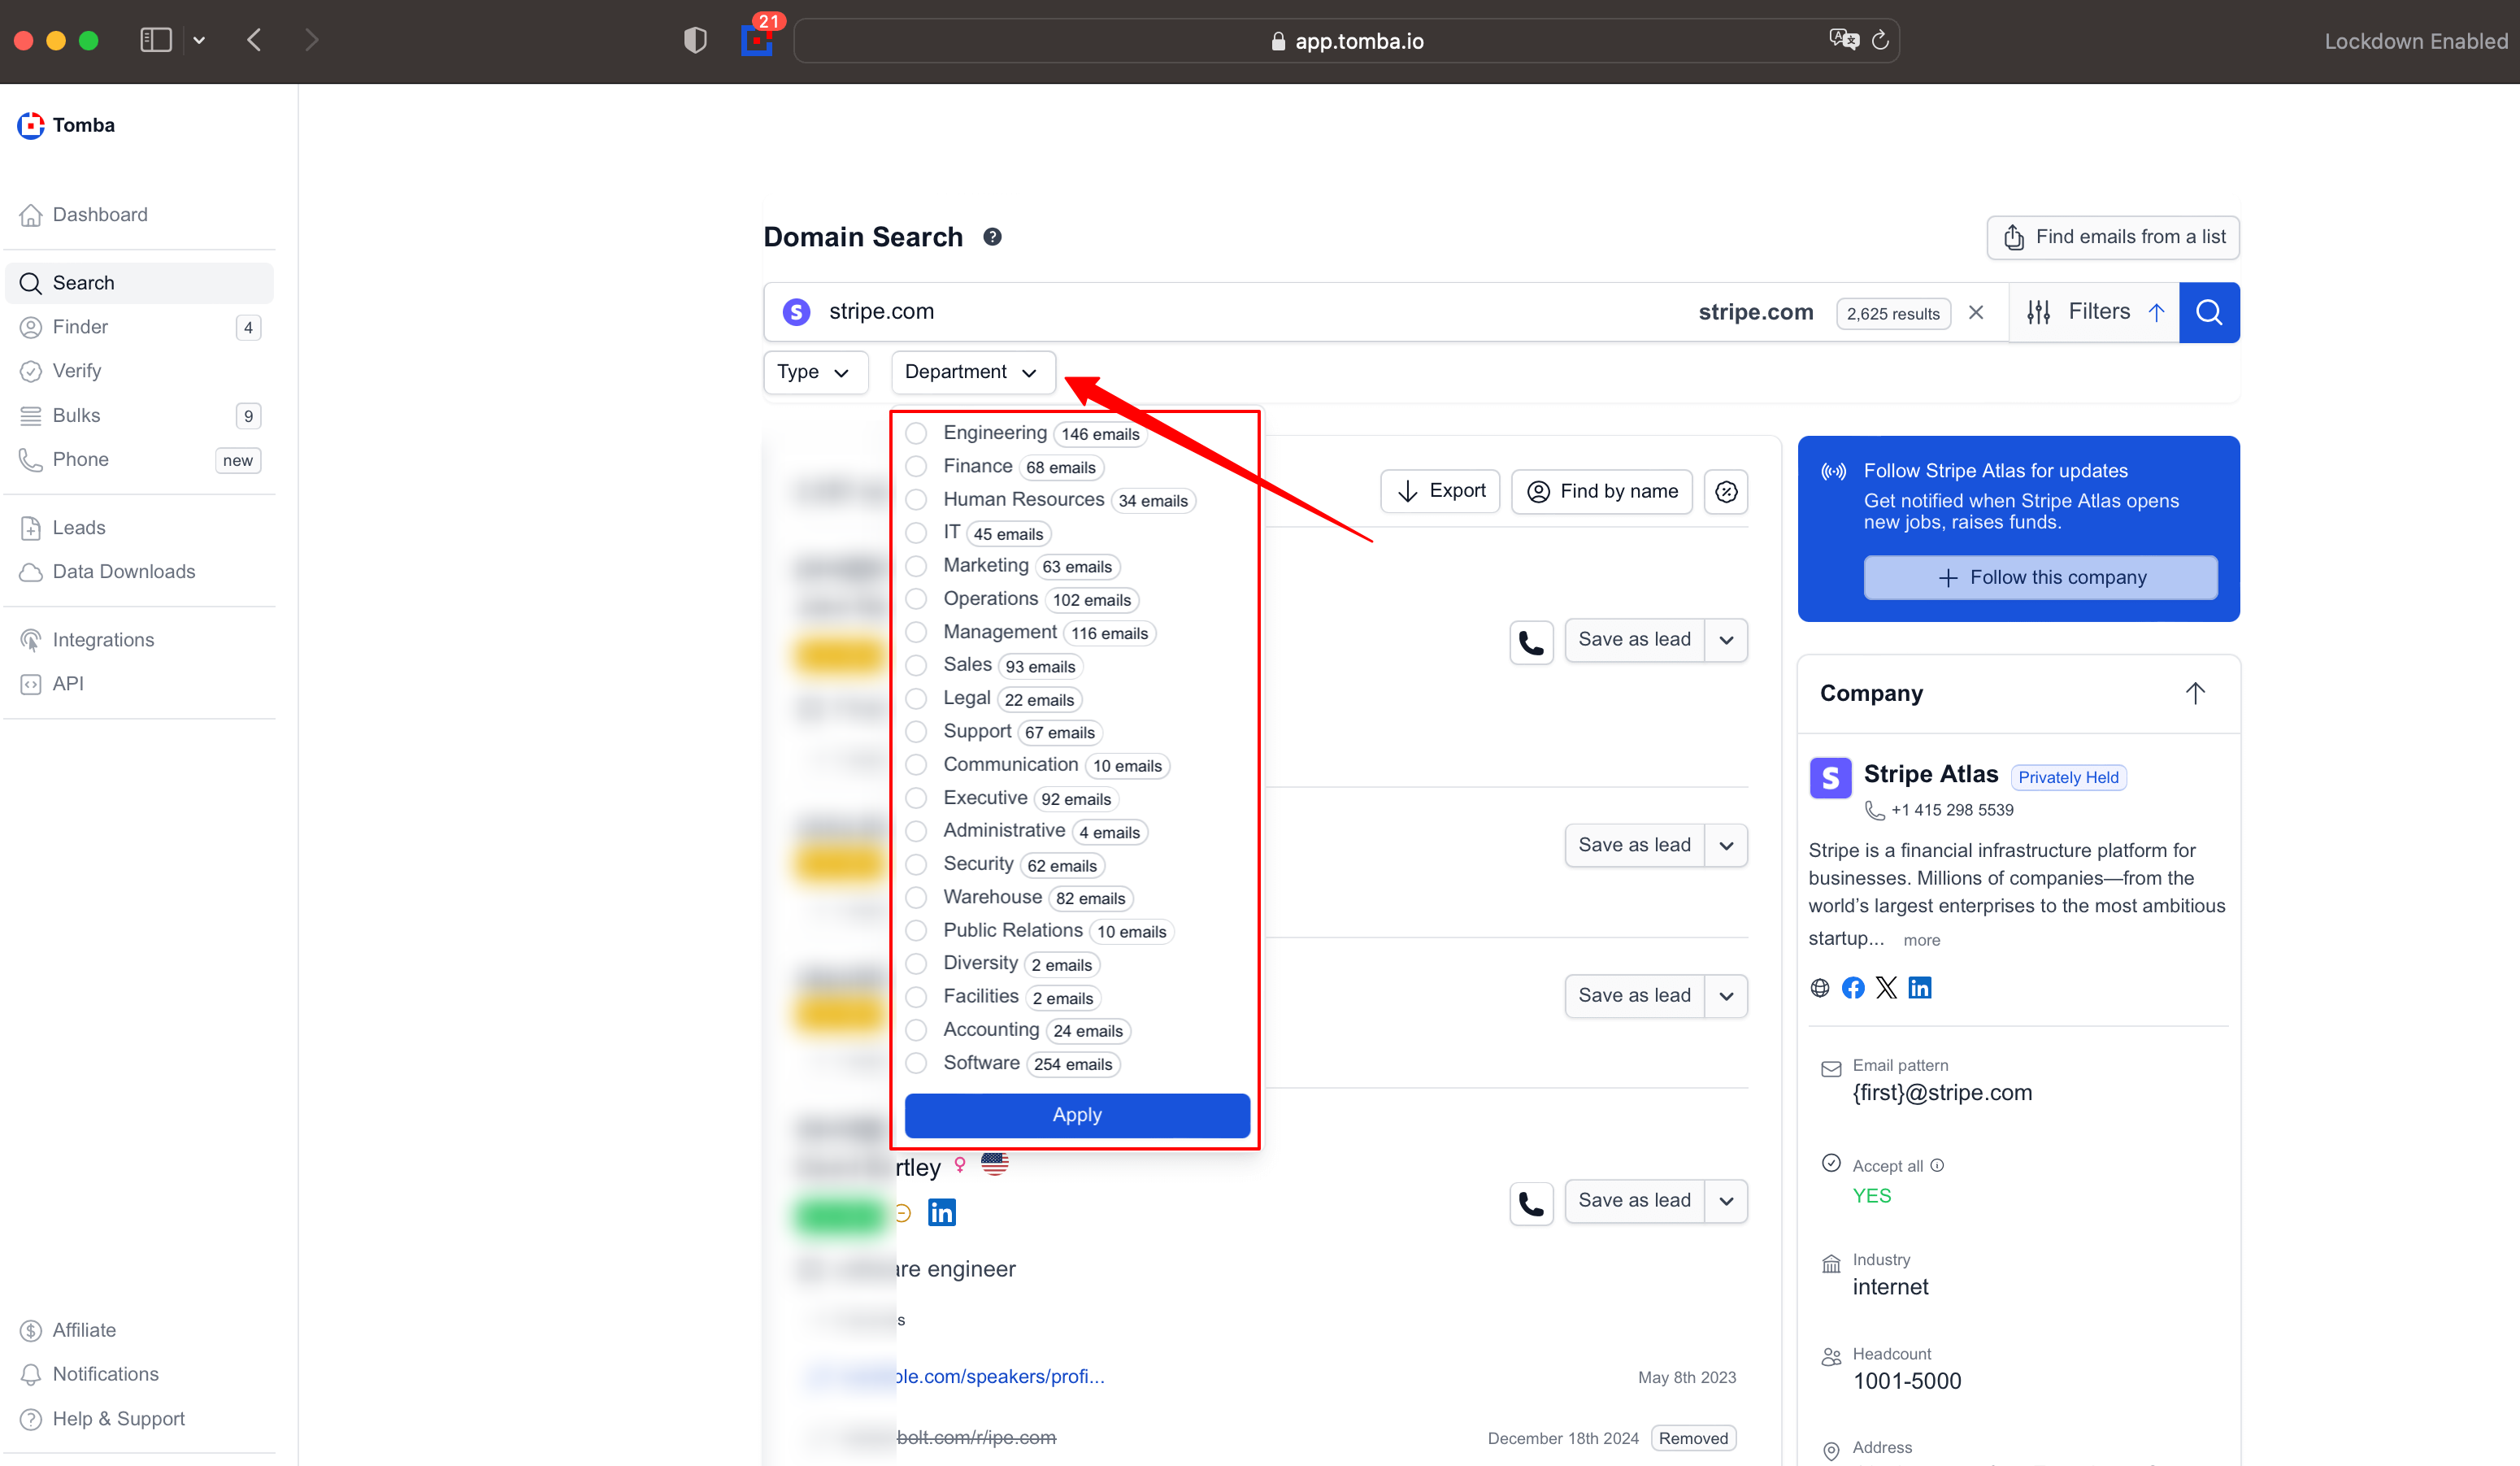This screenshot has width=2520, height=1466.
Task: Open the Bulks section
Action: pos(76,415)
